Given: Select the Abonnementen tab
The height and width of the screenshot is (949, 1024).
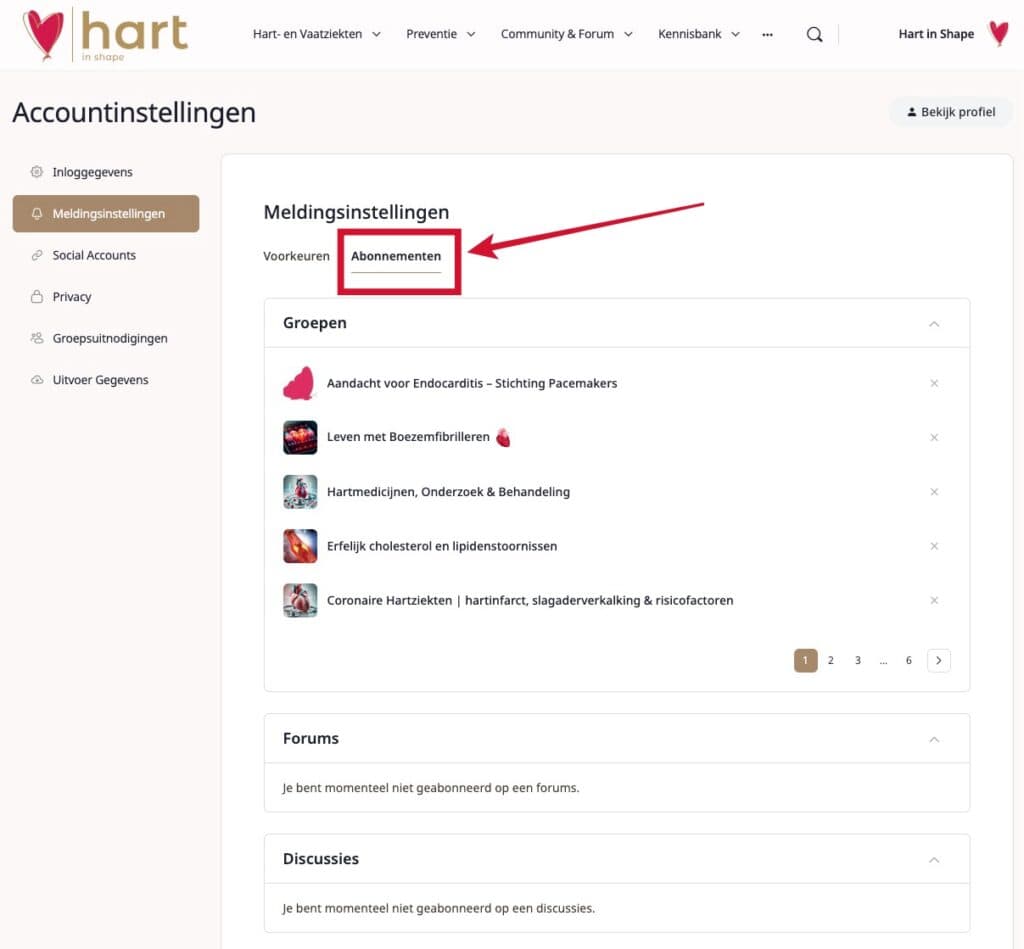Looking at the screenshot, I should click(x=396, y=256).
